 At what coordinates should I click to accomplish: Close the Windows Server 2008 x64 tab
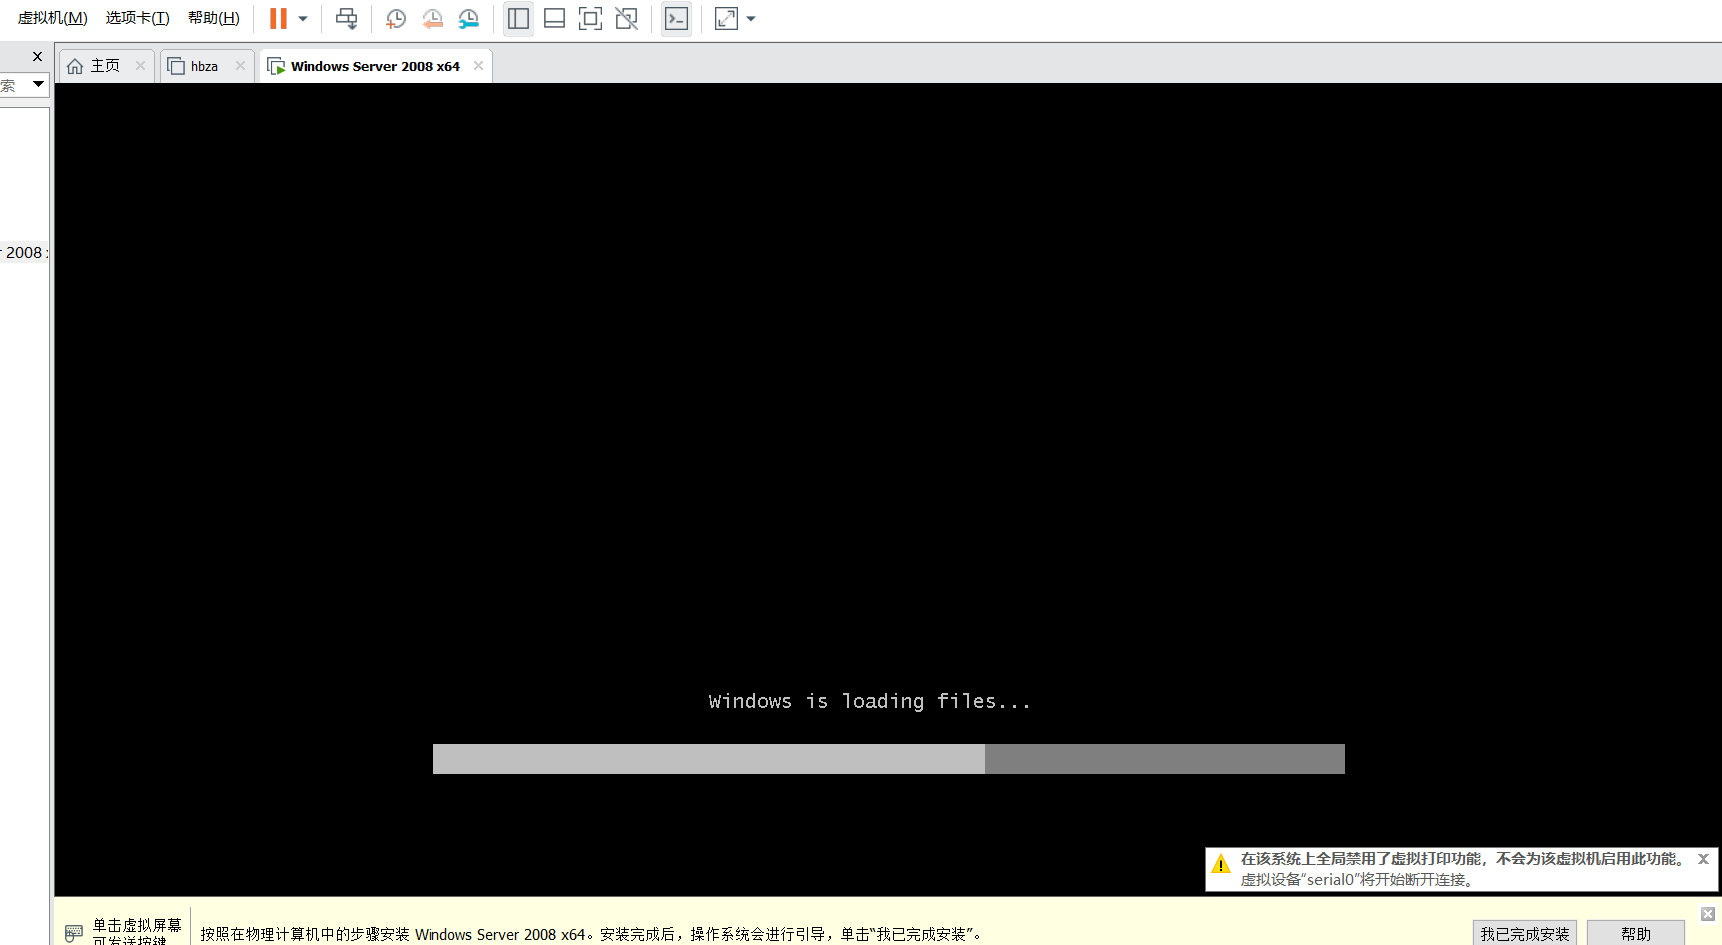(x=478, y=66)
